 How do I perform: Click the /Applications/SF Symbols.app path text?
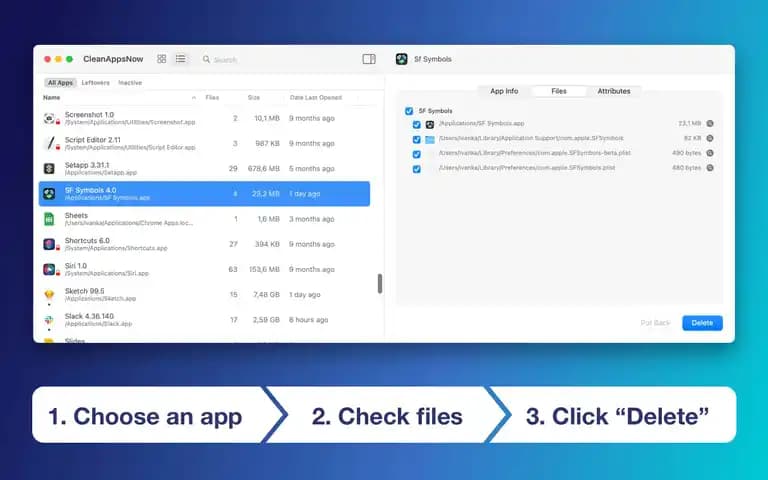[x=481, y=123]
